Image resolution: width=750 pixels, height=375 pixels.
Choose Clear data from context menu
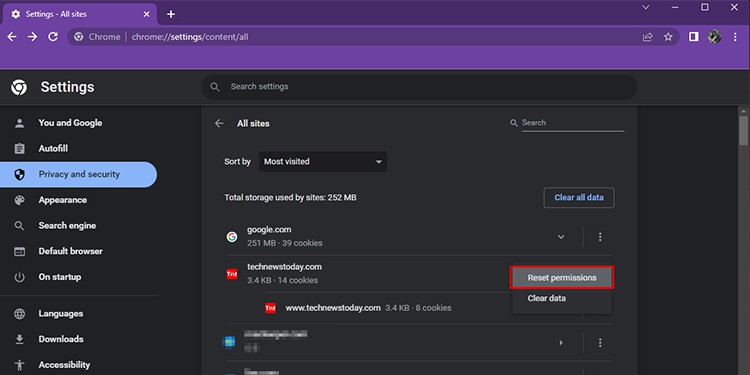[x=547, y=298]
